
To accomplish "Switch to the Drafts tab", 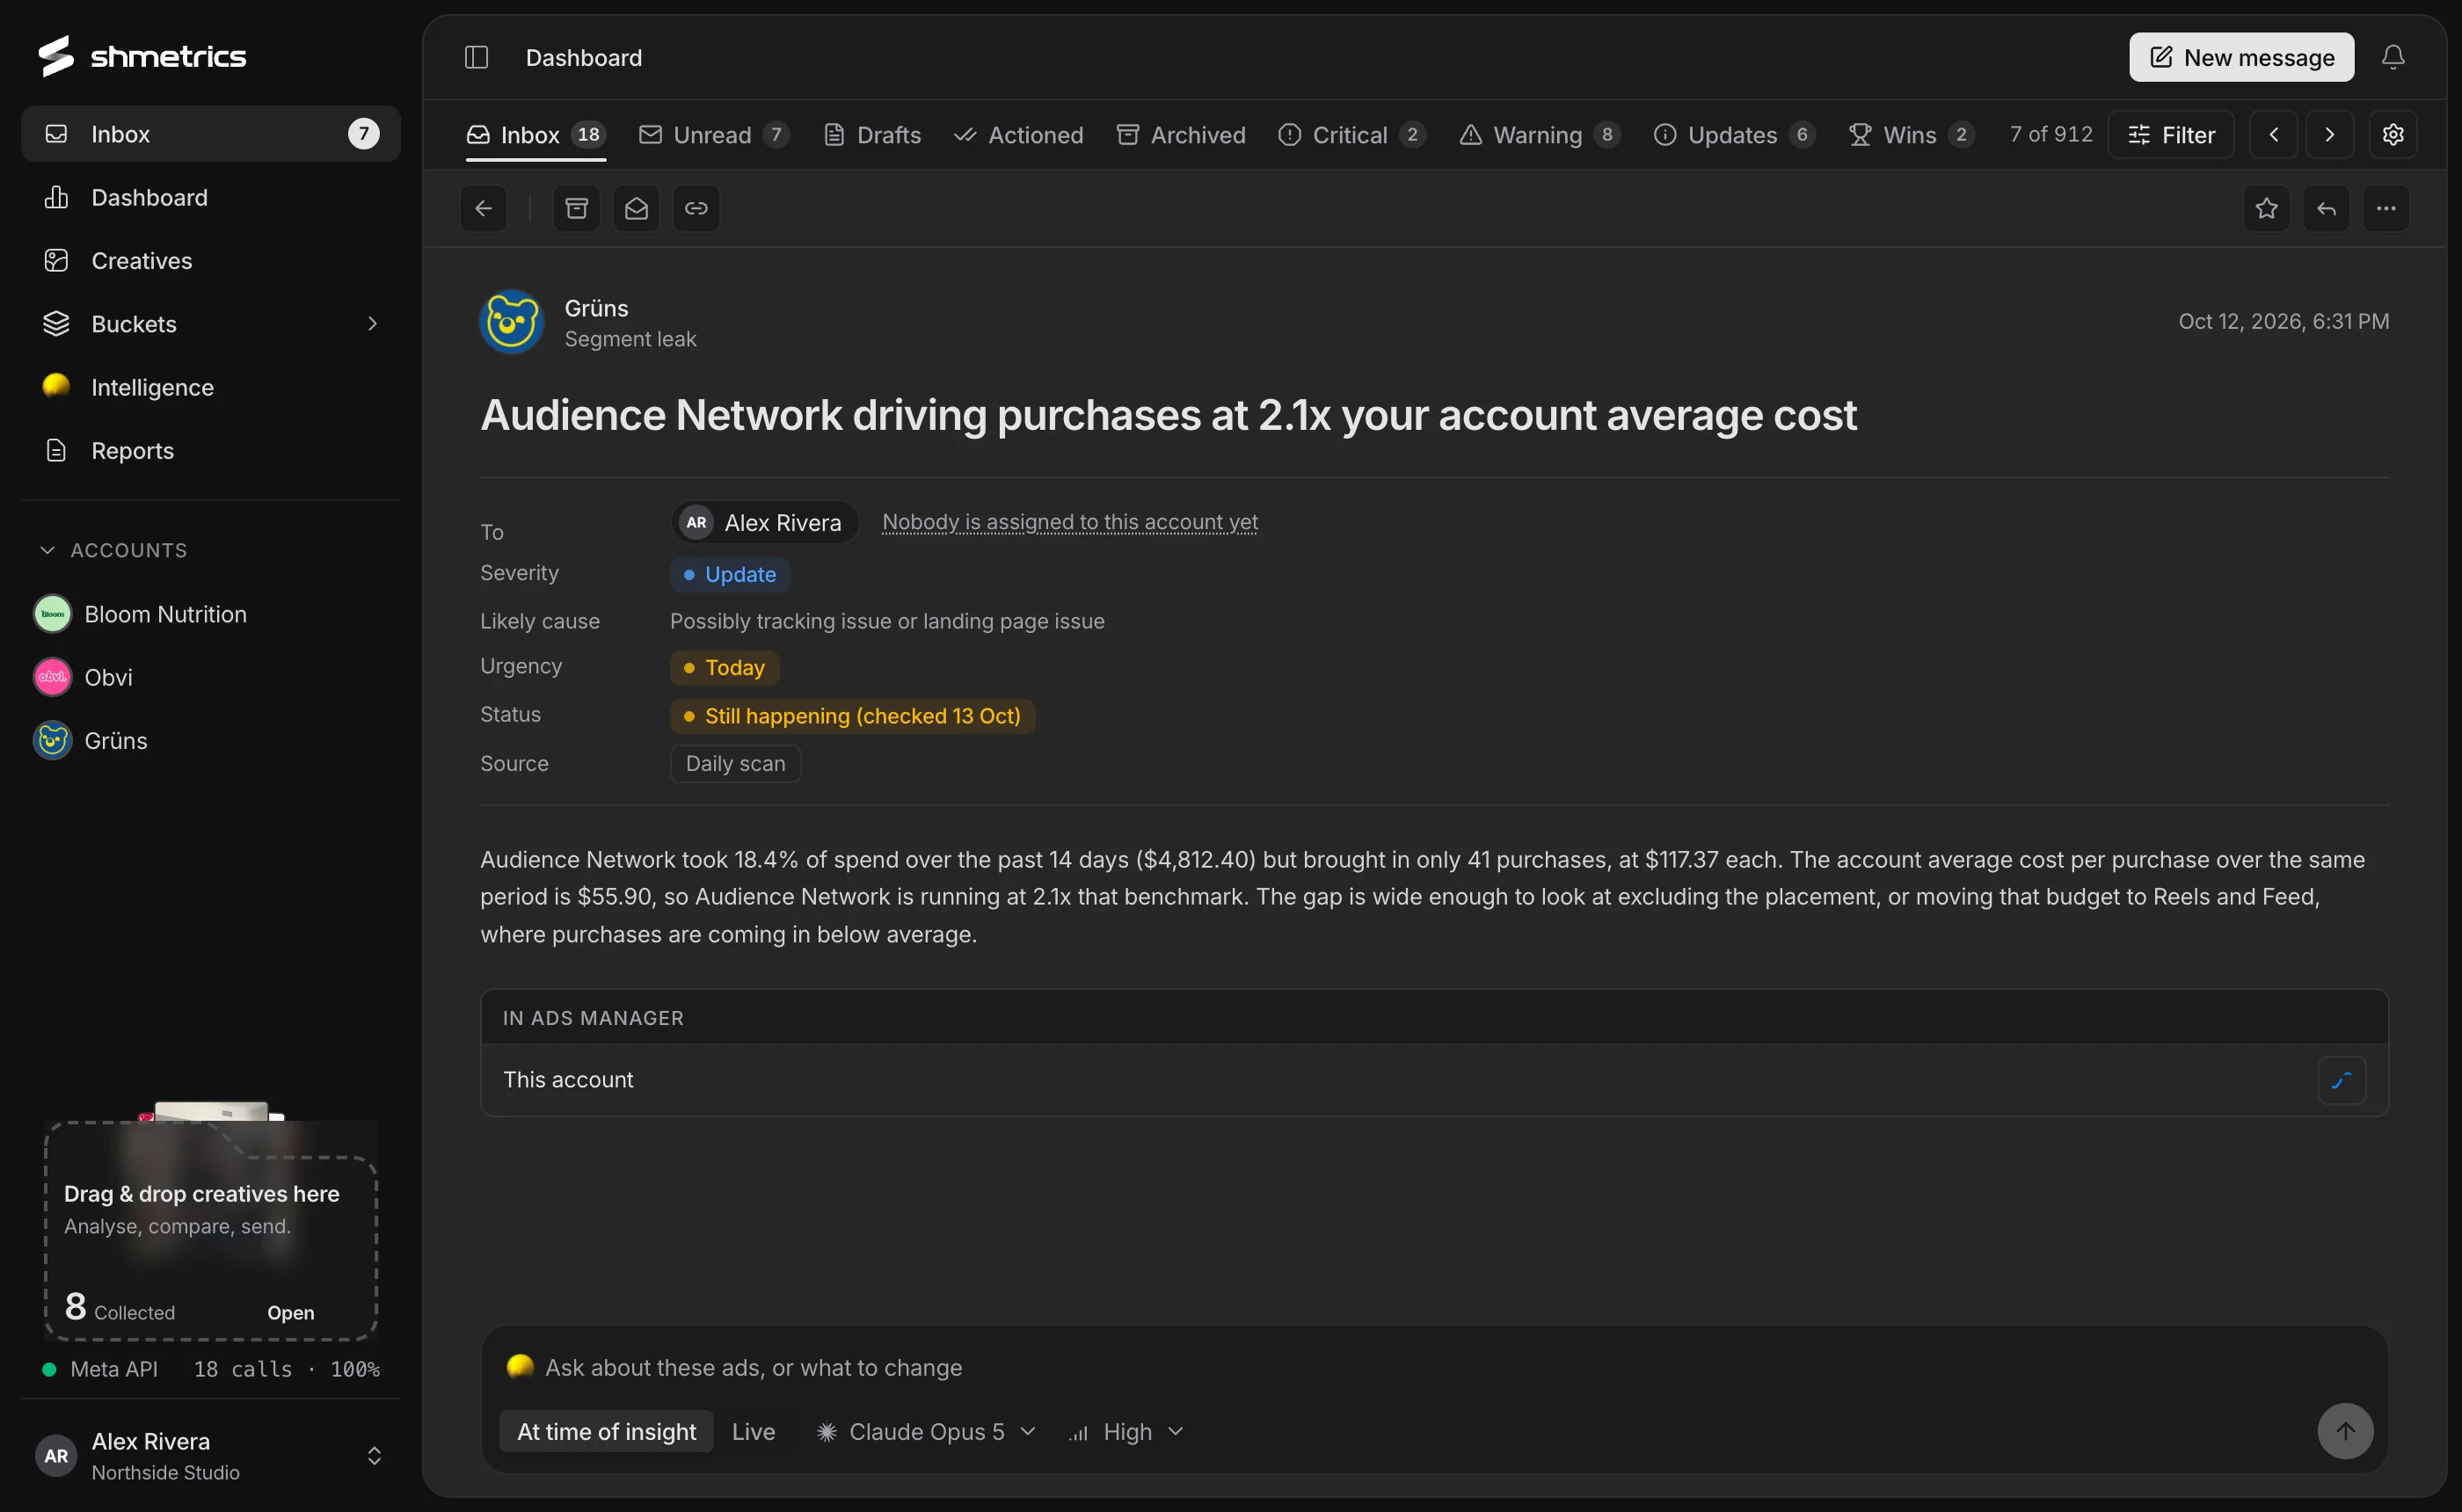I will [x=872, y=134].
